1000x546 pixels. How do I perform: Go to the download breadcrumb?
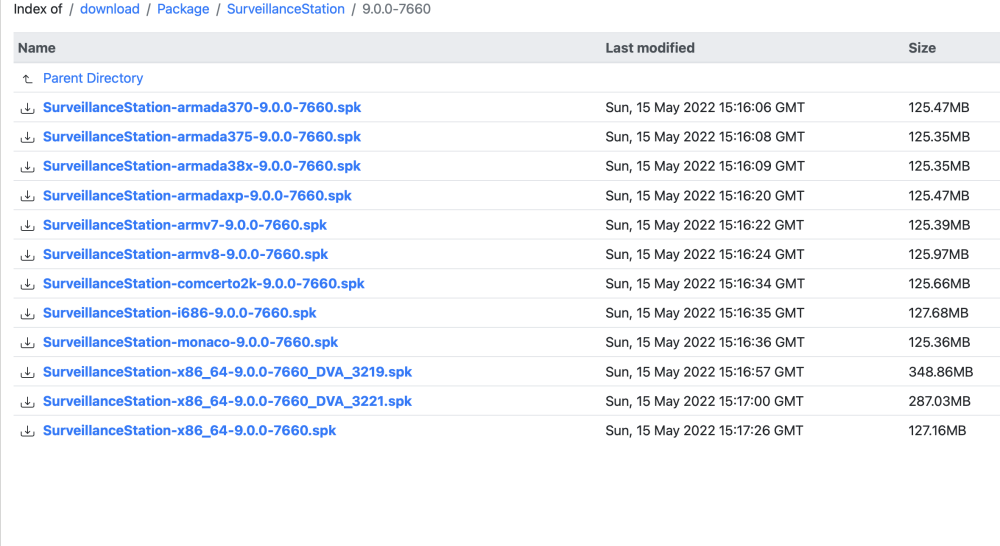(x=109, y=9)
